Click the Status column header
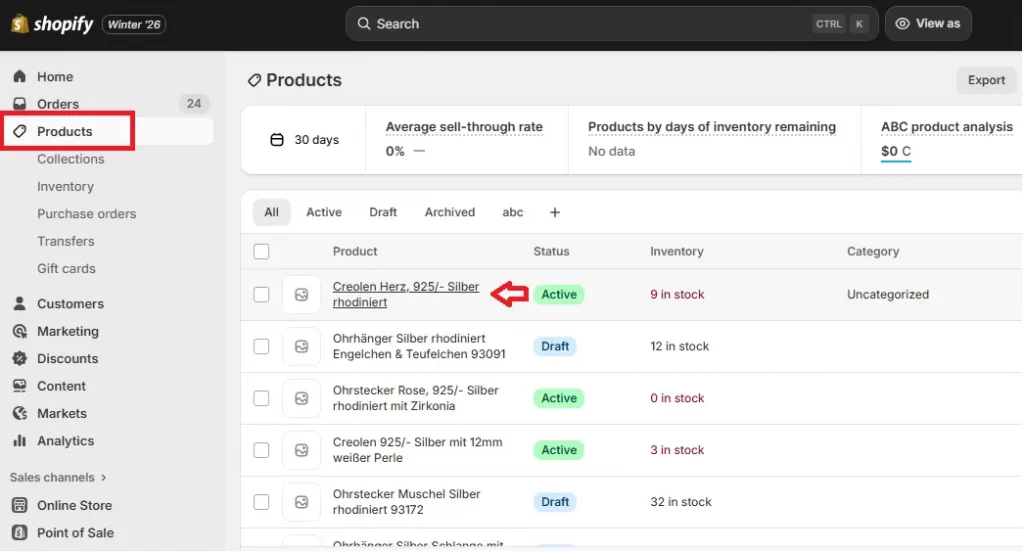Image resolution: width=1024 pixels, height=552 pixels. click(x=551, y=252)
